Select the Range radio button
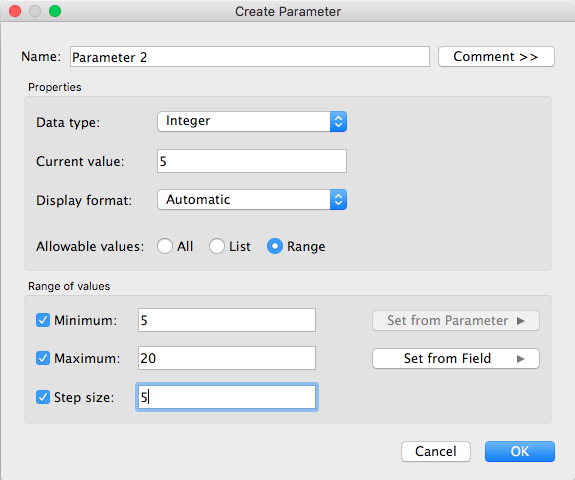Screen dimensions: 575x480 [275, 246]
